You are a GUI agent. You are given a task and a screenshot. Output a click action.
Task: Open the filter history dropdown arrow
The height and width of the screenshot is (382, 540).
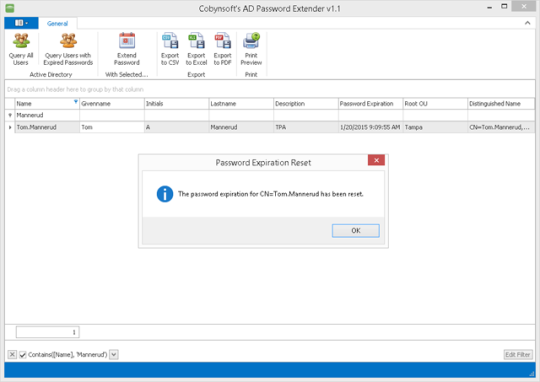pos(114,354)
